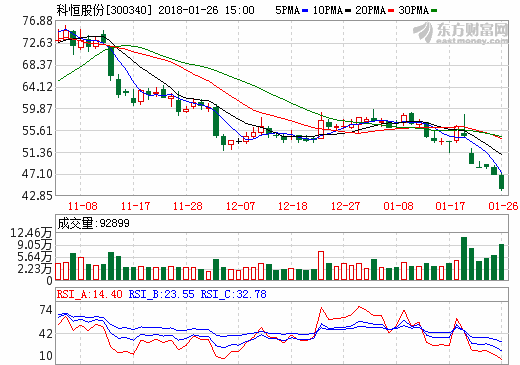The height and width of the screenshot is (365, 520).
Task: Click the last green candlestick on 01-26
Action: 501,182
